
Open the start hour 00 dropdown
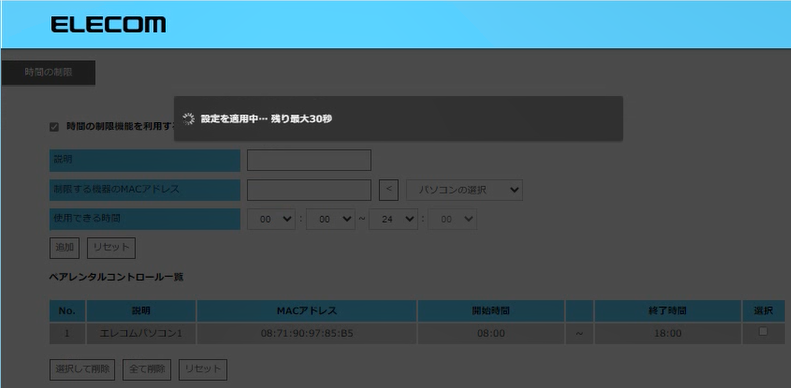(x=271, y=219)
